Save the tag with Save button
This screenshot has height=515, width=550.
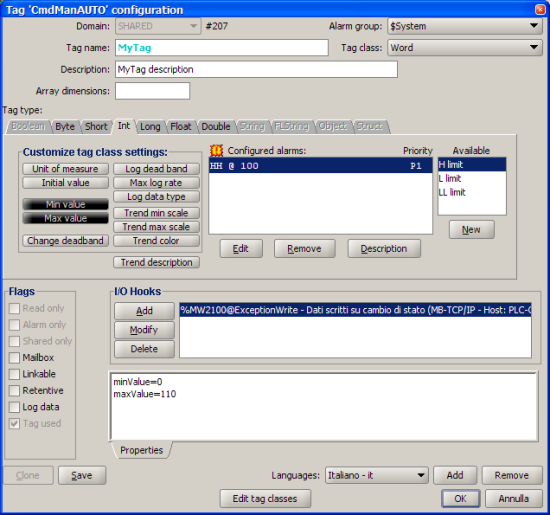coord(82,475)
